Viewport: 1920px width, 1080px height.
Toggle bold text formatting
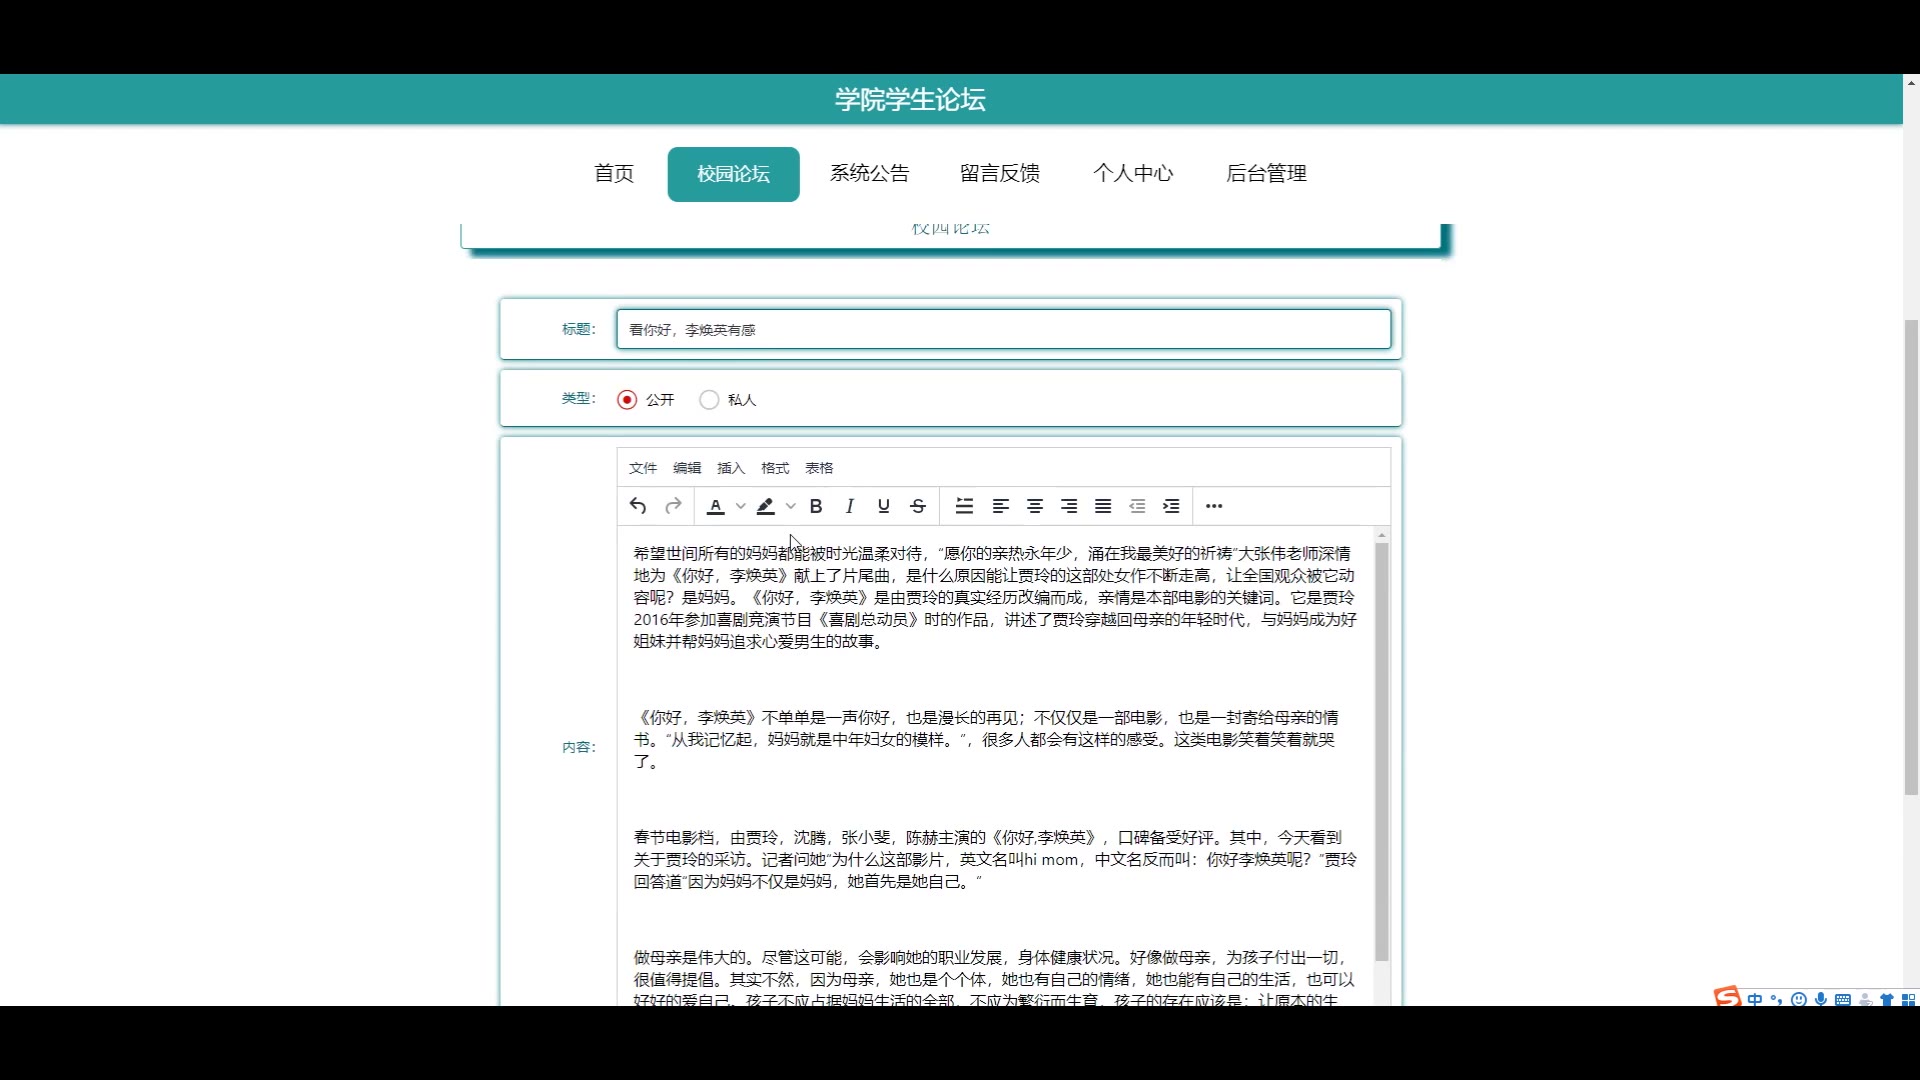(816, 506)
